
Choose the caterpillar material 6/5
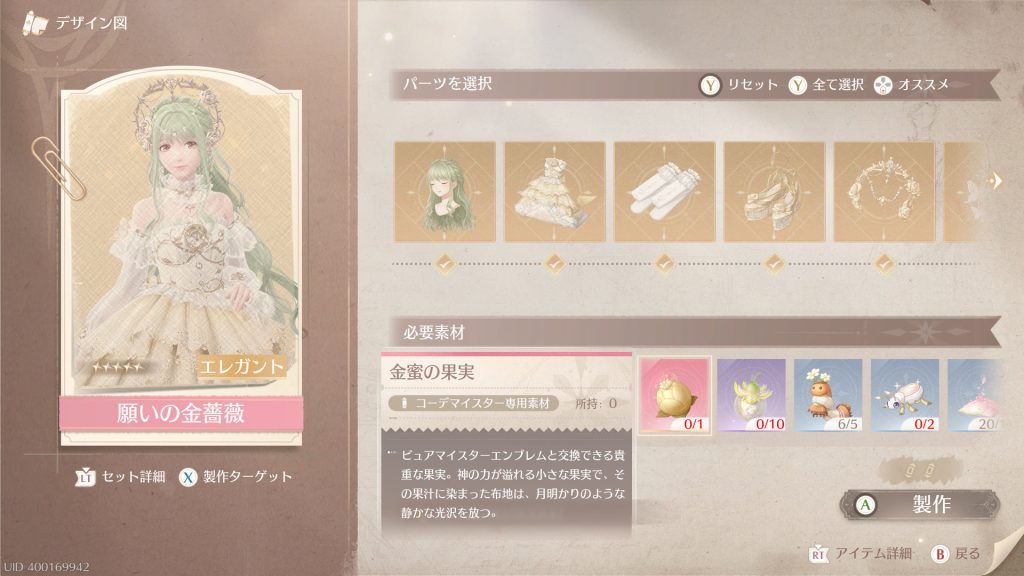[828, 394]
